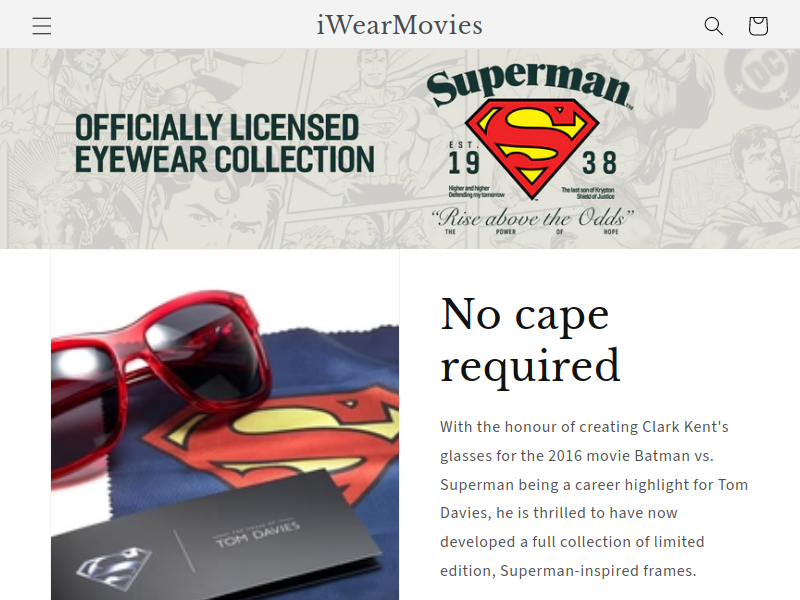800x600 pixels.
Task: Click the paragraph about Clark Kent's glasses
Action: coord(594,498)
